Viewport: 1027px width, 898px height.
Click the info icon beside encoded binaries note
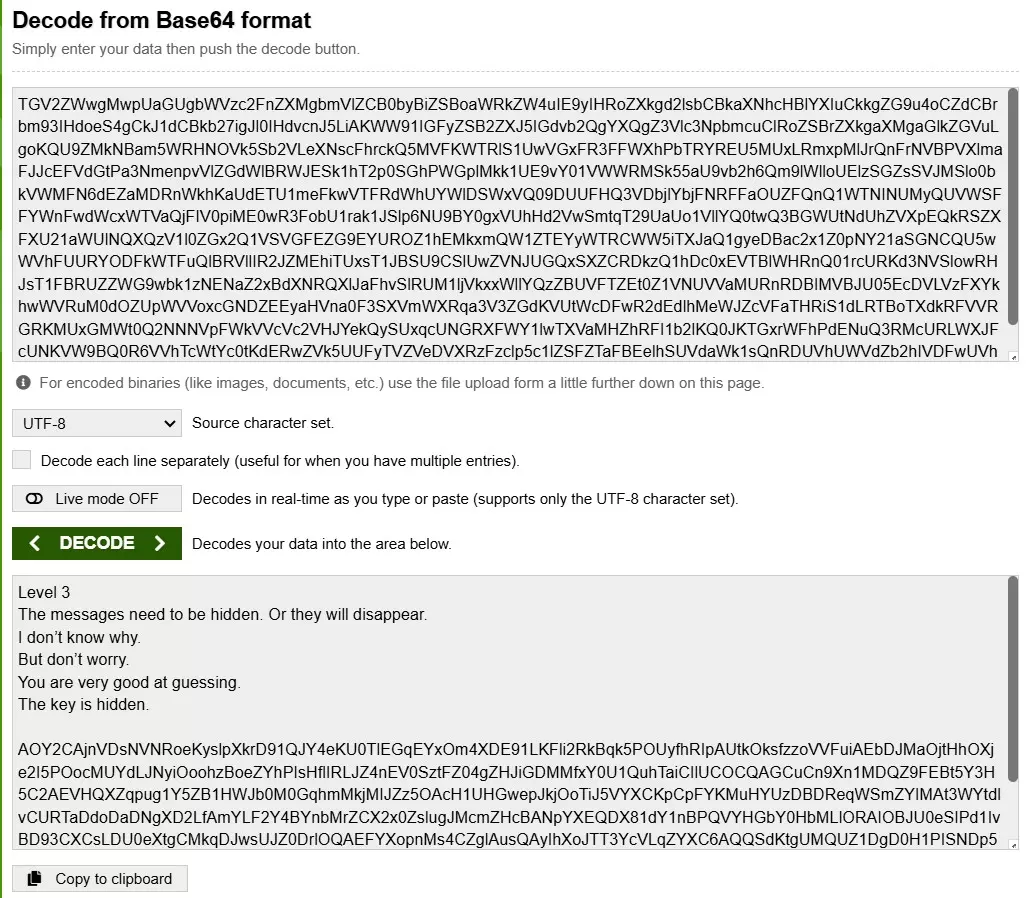tap(22, 383)
